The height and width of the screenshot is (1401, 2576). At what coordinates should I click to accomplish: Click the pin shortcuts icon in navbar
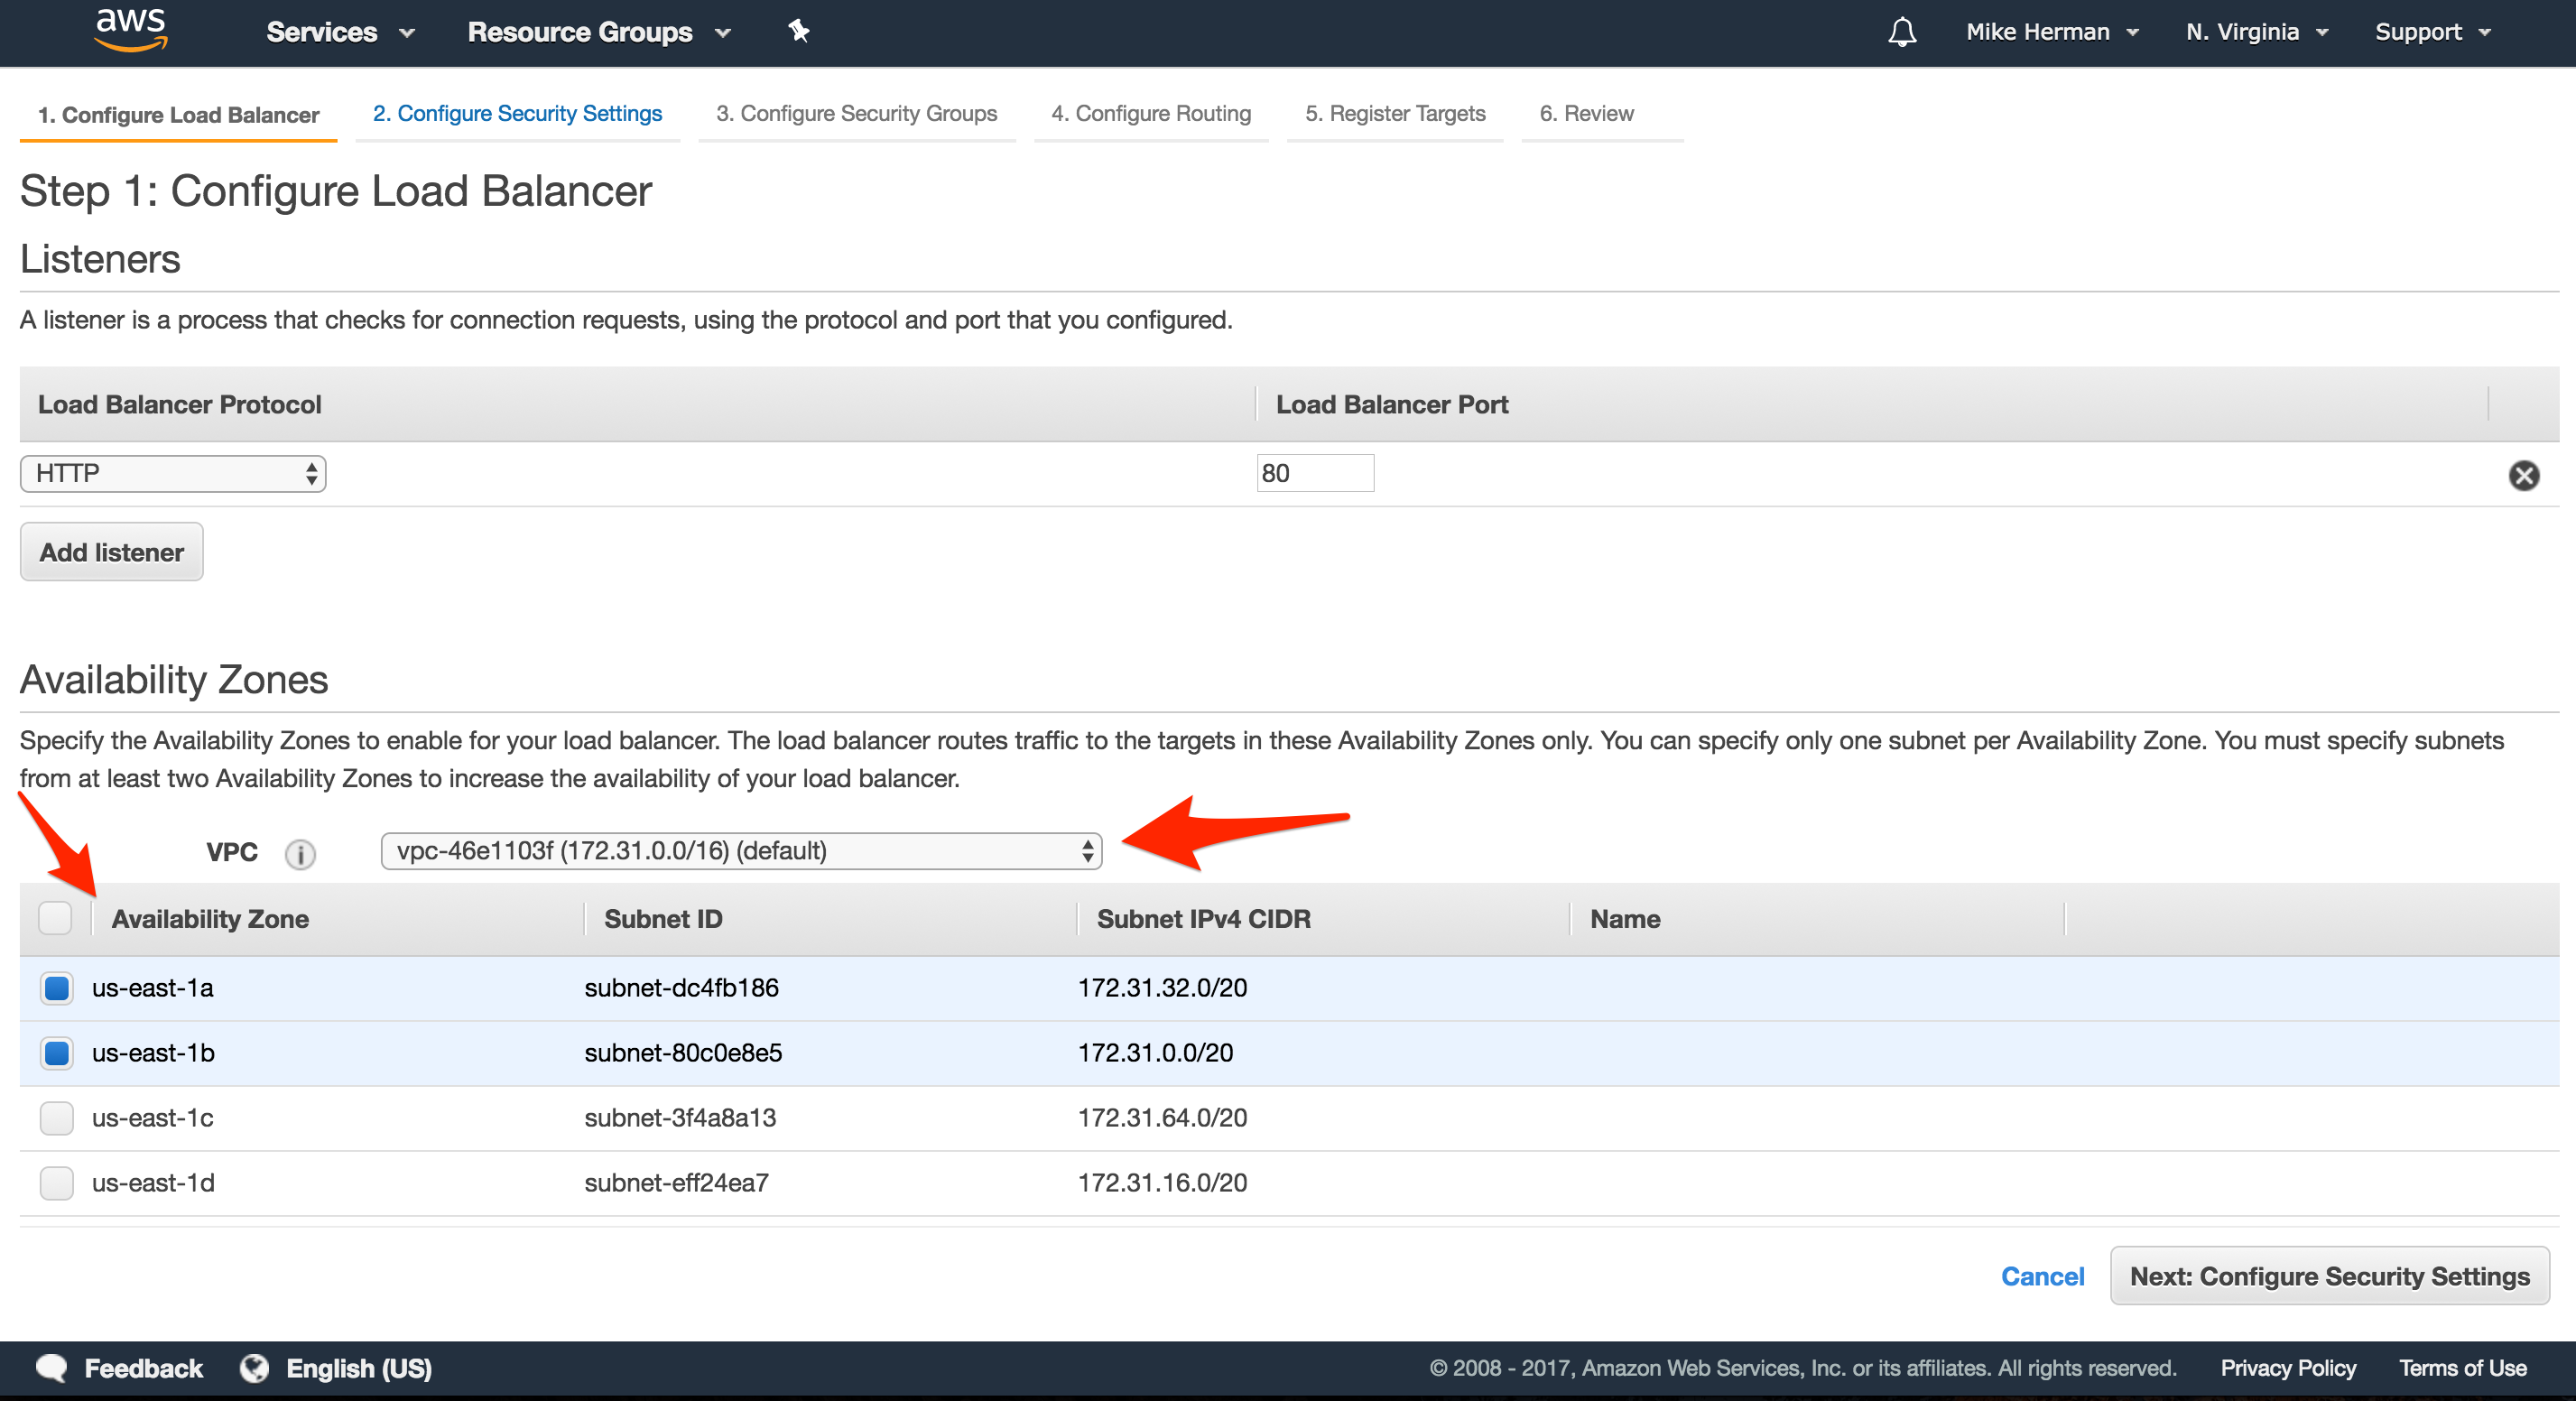click(x=798, y=31)
